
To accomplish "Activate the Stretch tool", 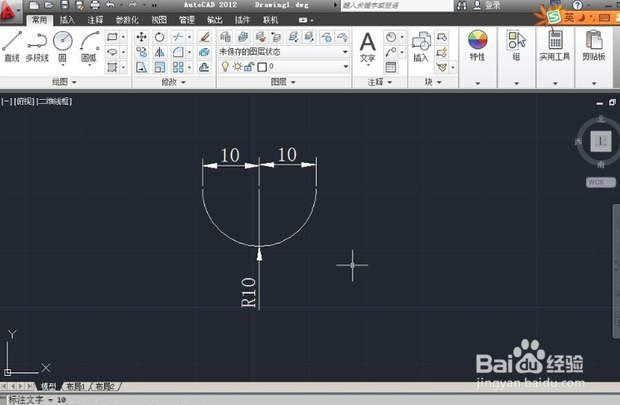I will [141, 67].
